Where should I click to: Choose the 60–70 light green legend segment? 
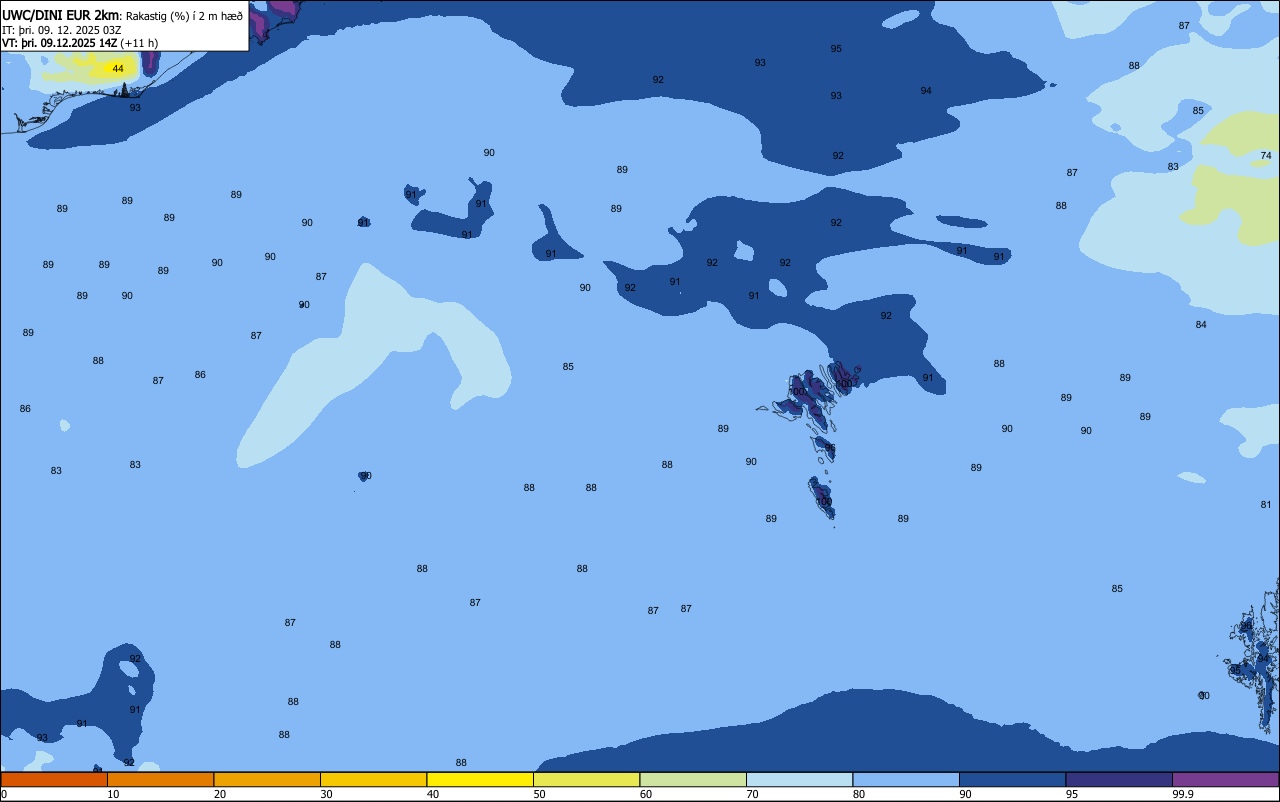coord(693,779)
